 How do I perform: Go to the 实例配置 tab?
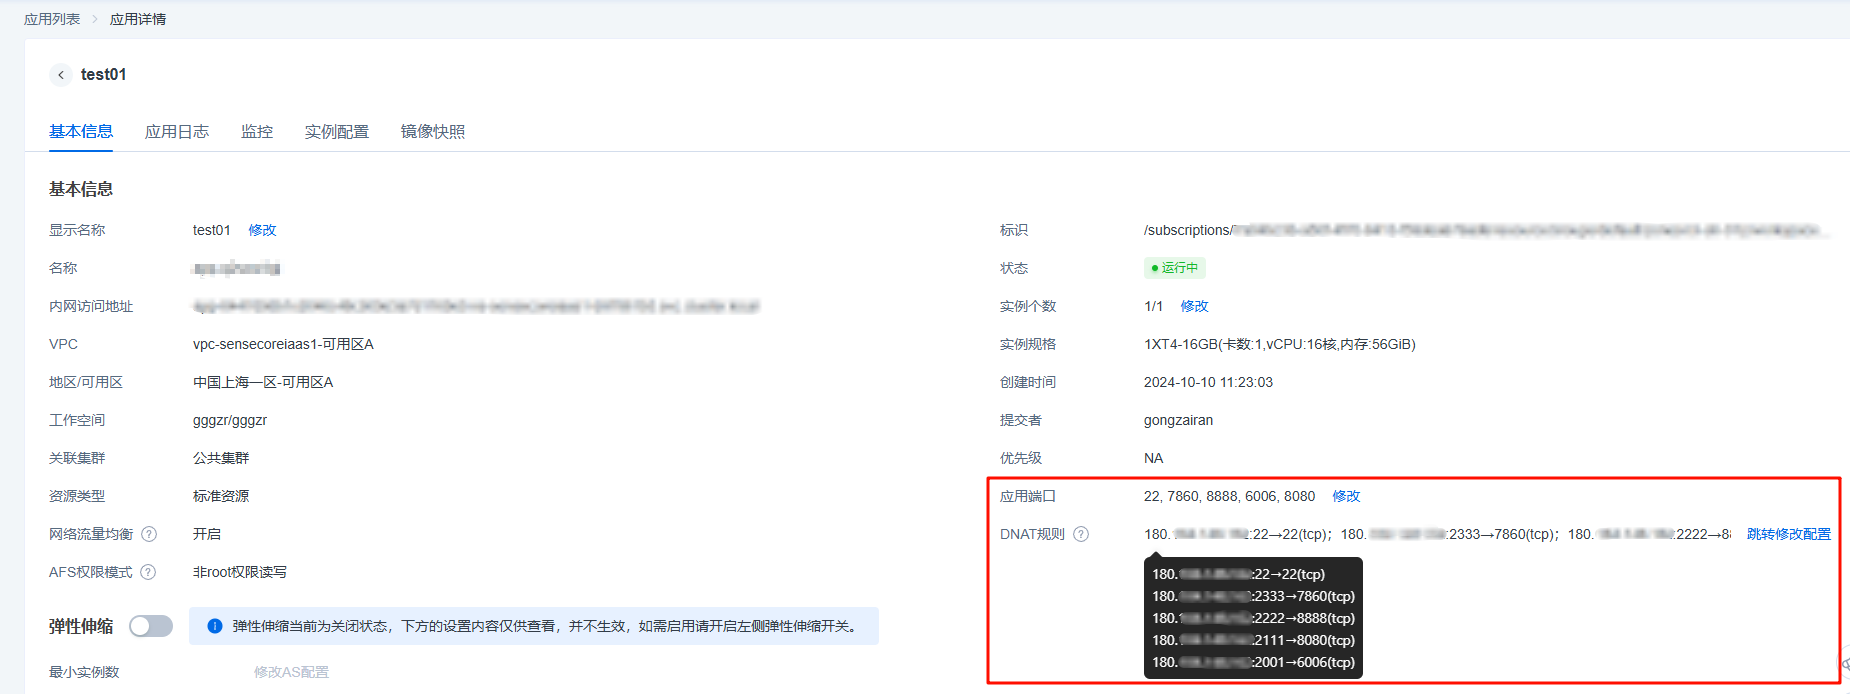pos(337,132)
